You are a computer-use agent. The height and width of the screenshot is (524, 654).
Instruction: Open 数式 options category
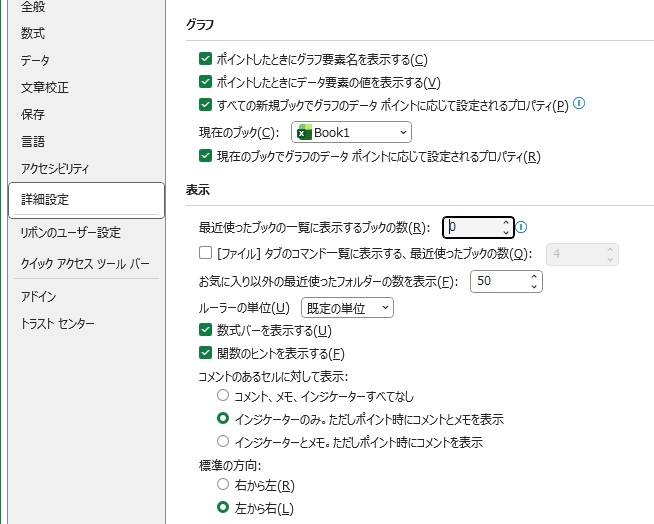coord(33,33)
